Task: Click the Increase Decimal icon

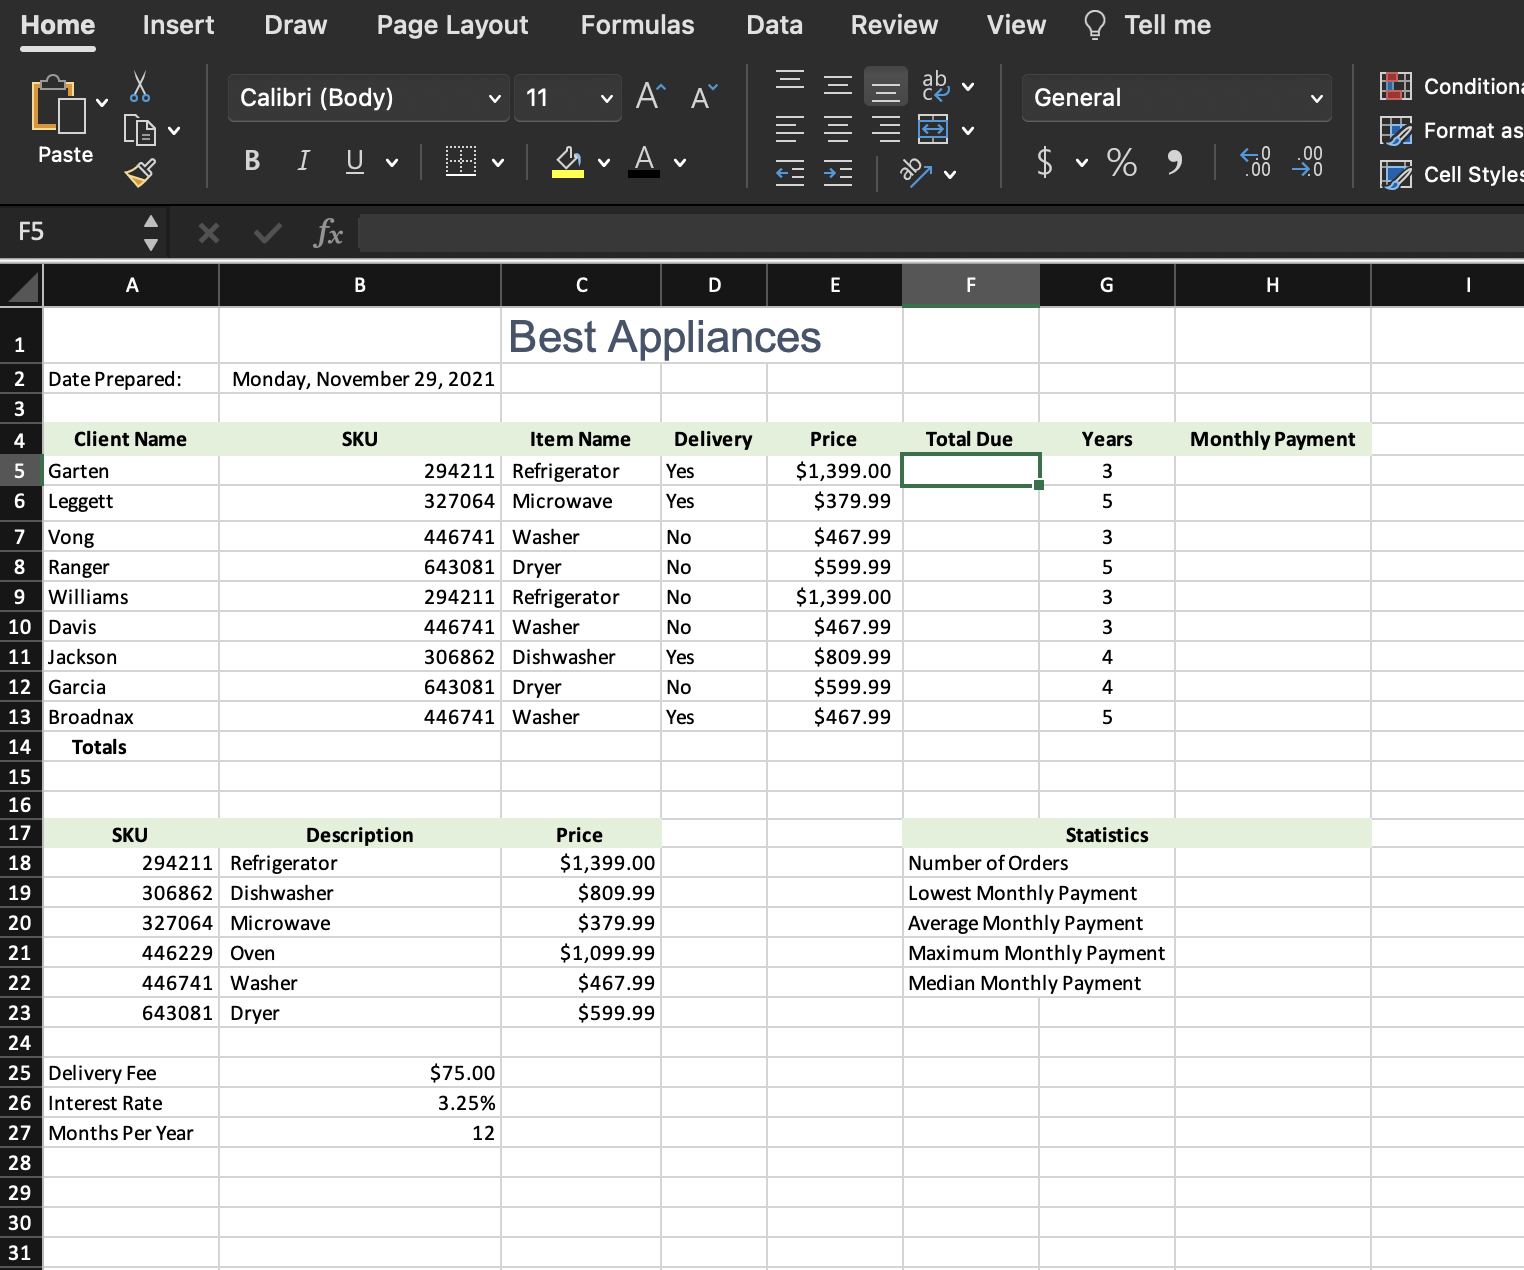Action: [x=1255, y=161]
